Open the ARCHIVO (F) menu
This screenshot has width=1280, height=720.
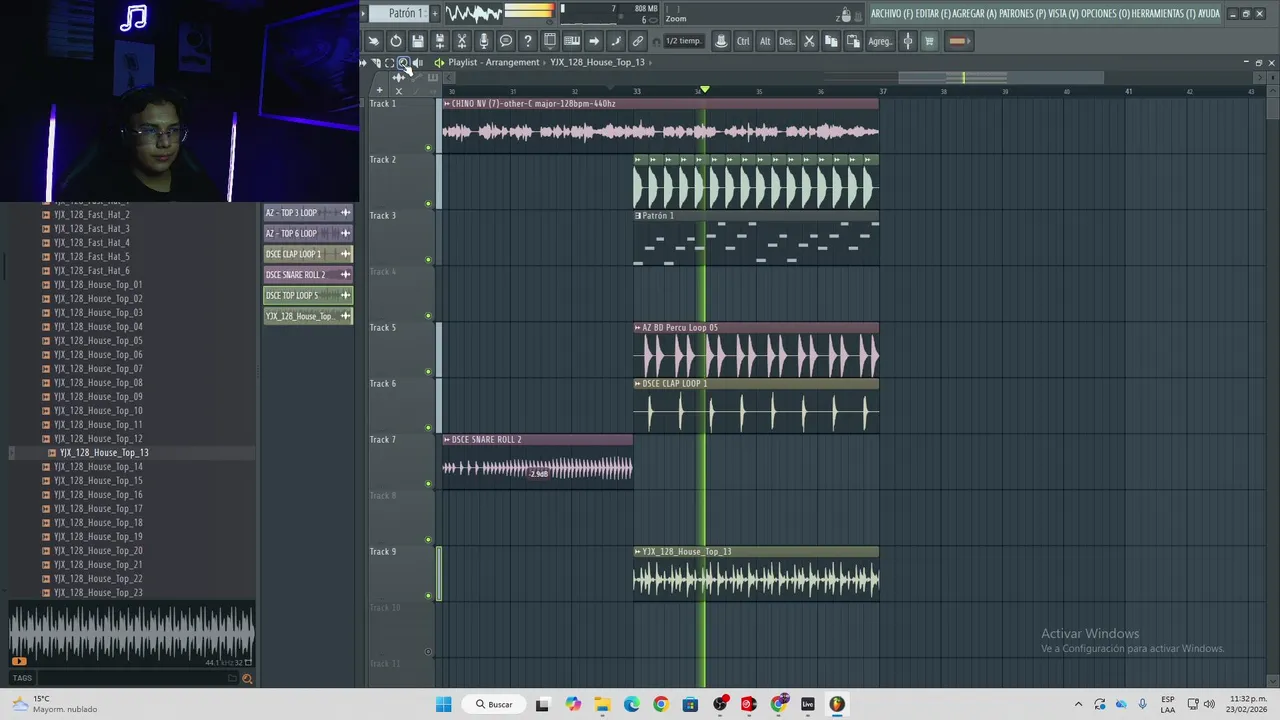[892, 14]
